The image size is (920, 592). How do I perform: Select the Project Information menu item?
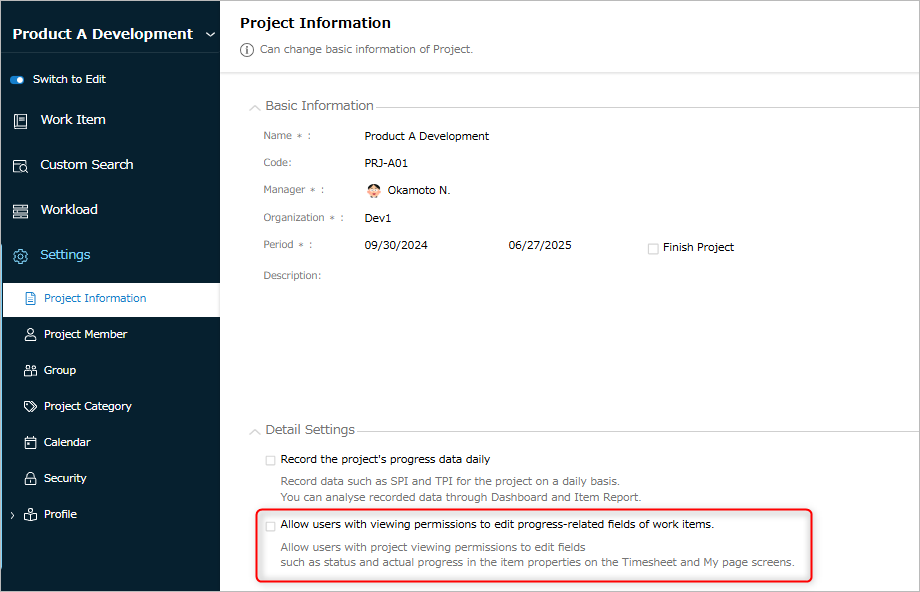[x=111, y=299]
